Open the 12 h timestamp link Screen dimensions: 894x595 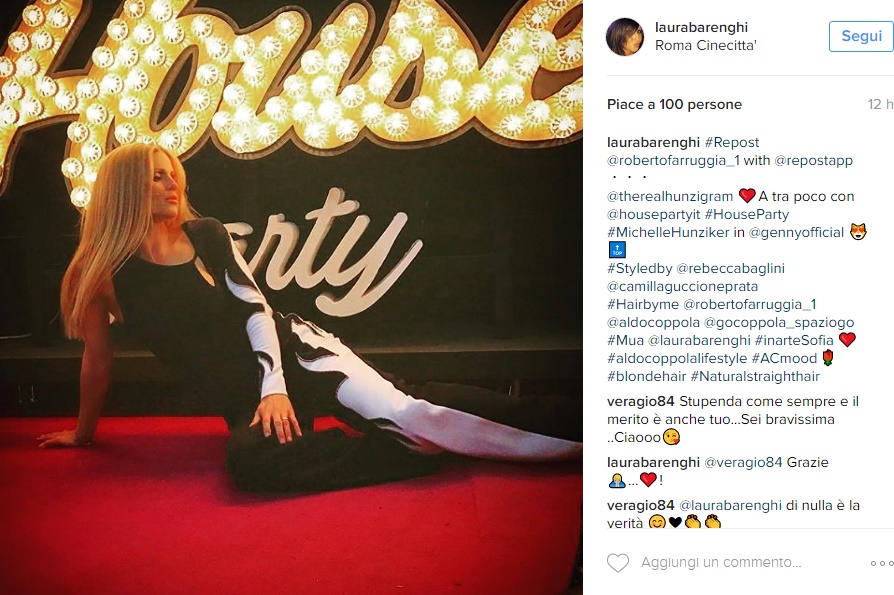pos(880,104)
